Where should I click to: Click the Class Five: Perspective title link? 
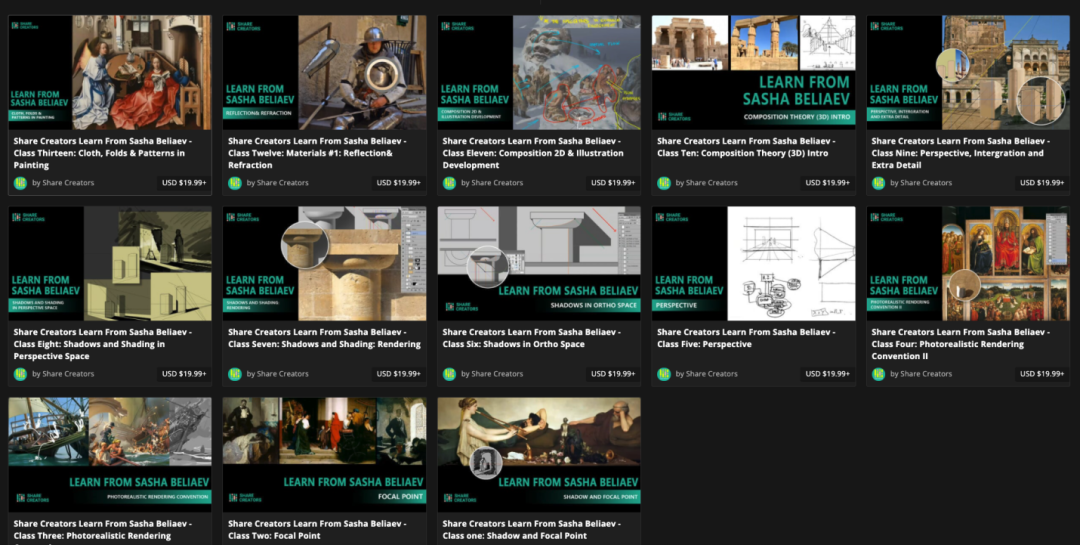click(x=746, y=338)
